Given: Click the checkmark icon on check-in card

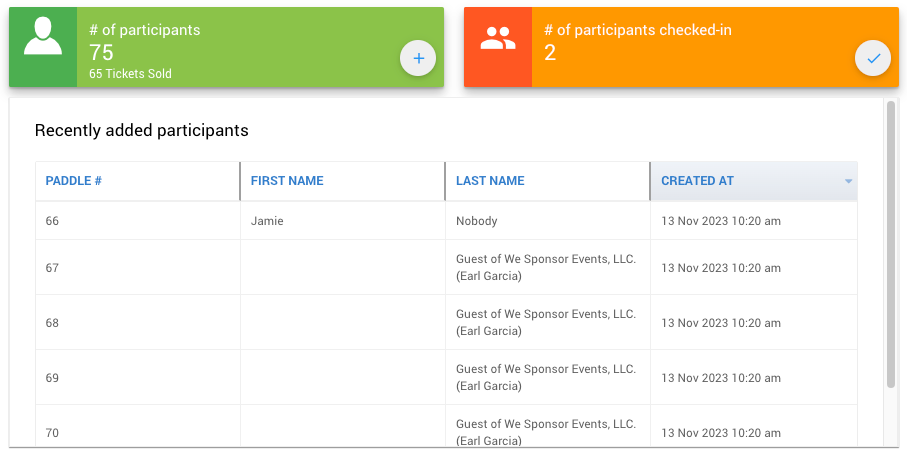Looking at the screenshot, I should pyautogui.click(x=873, y=59).
